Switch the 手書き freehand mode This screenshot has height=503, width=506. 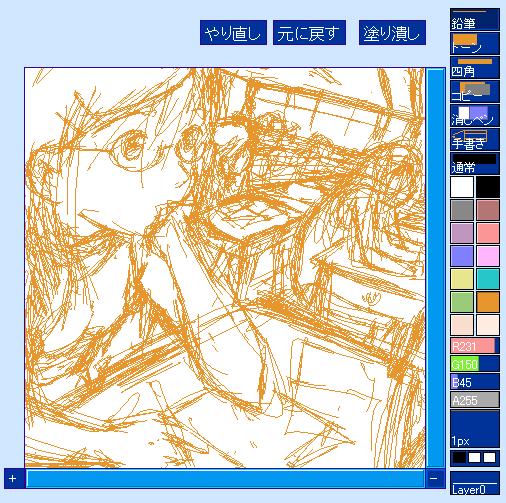coord(475,140)
